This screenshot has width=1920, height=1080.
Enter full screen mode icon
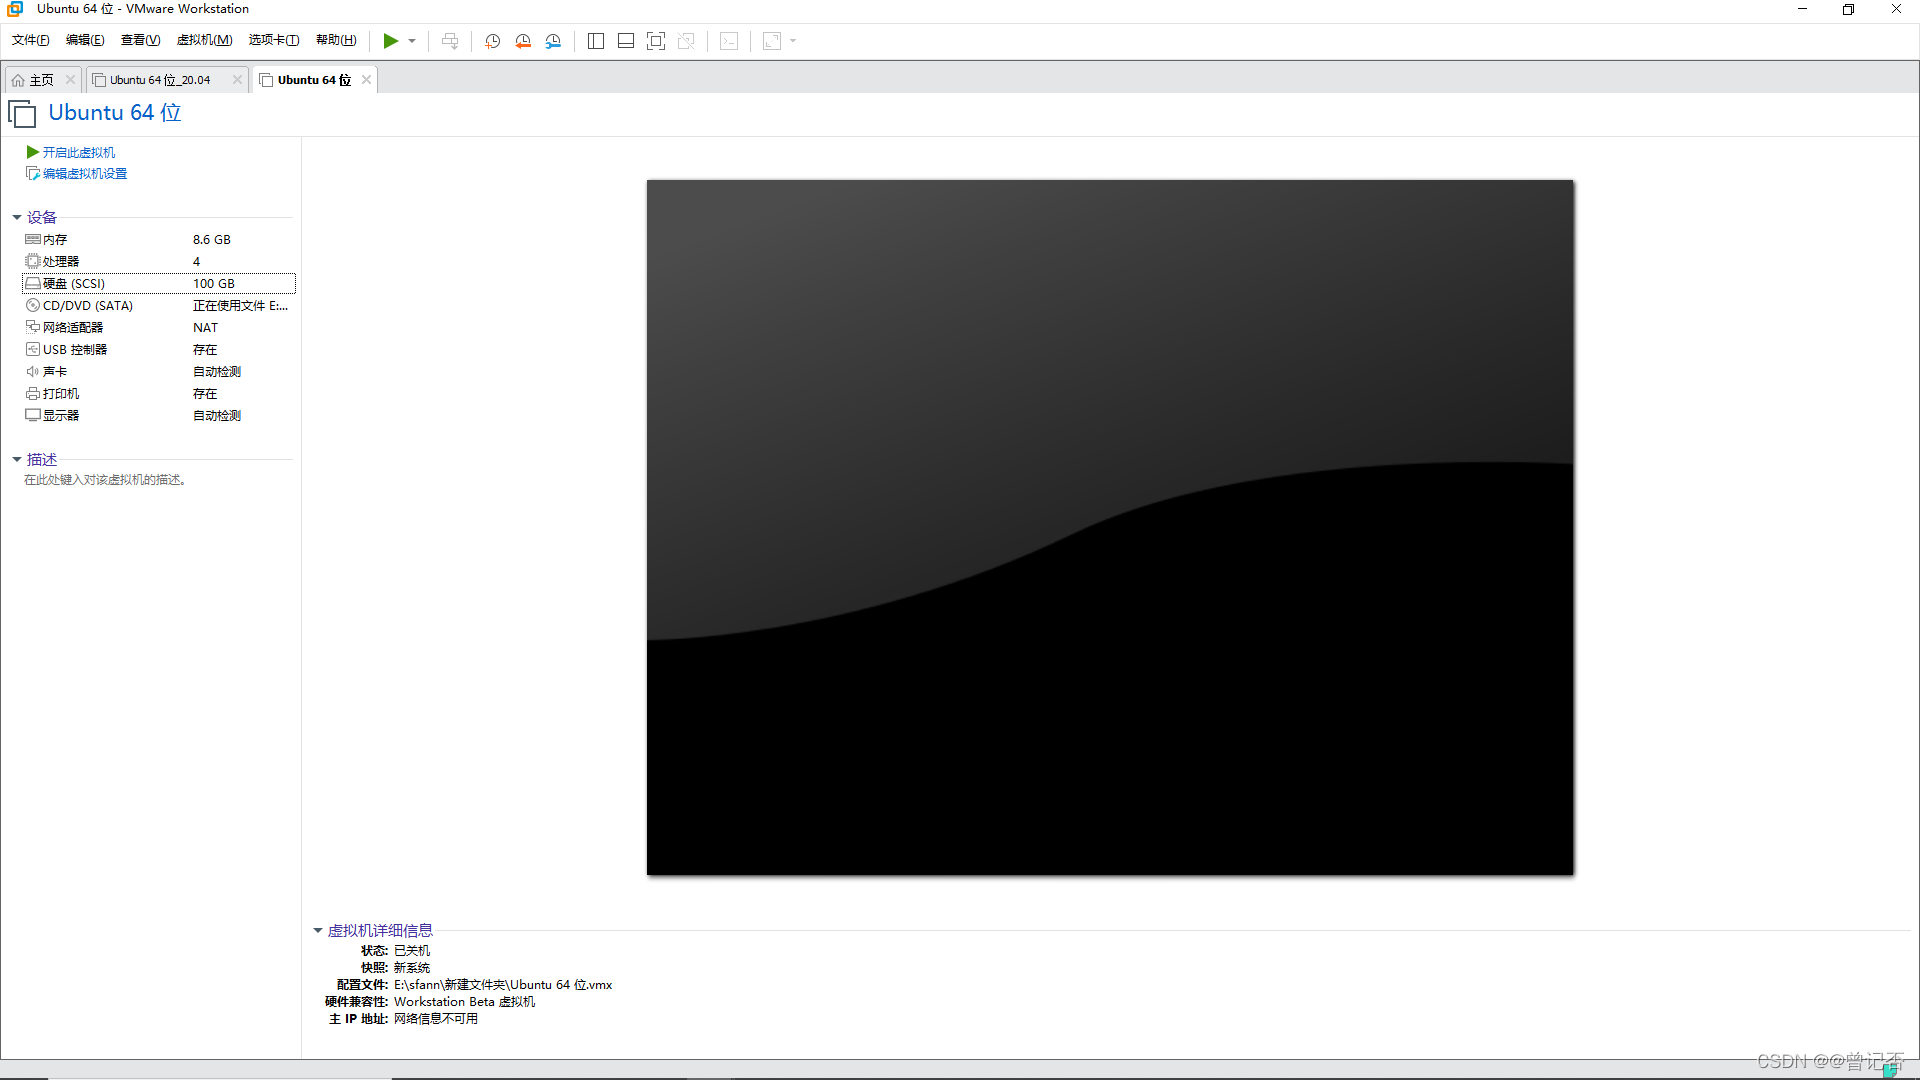pos(656,41)
